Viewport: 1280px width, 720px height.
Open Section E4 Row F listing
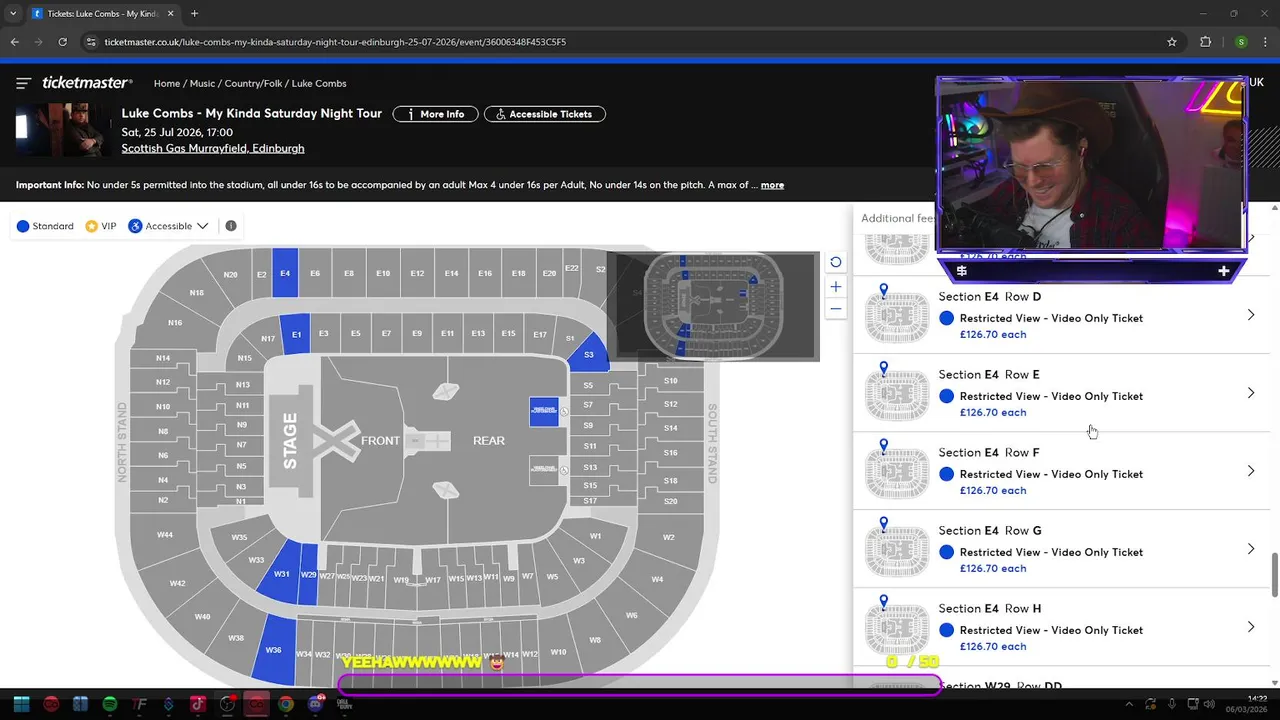[1062, 471]
